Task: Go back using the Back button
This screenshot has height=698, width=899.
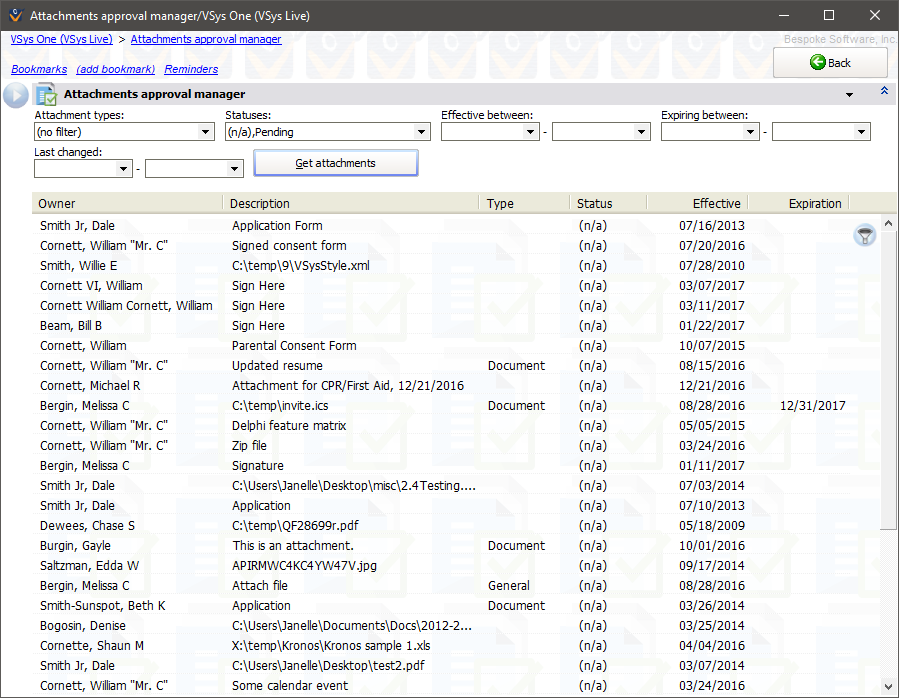Action: (830, 63)
